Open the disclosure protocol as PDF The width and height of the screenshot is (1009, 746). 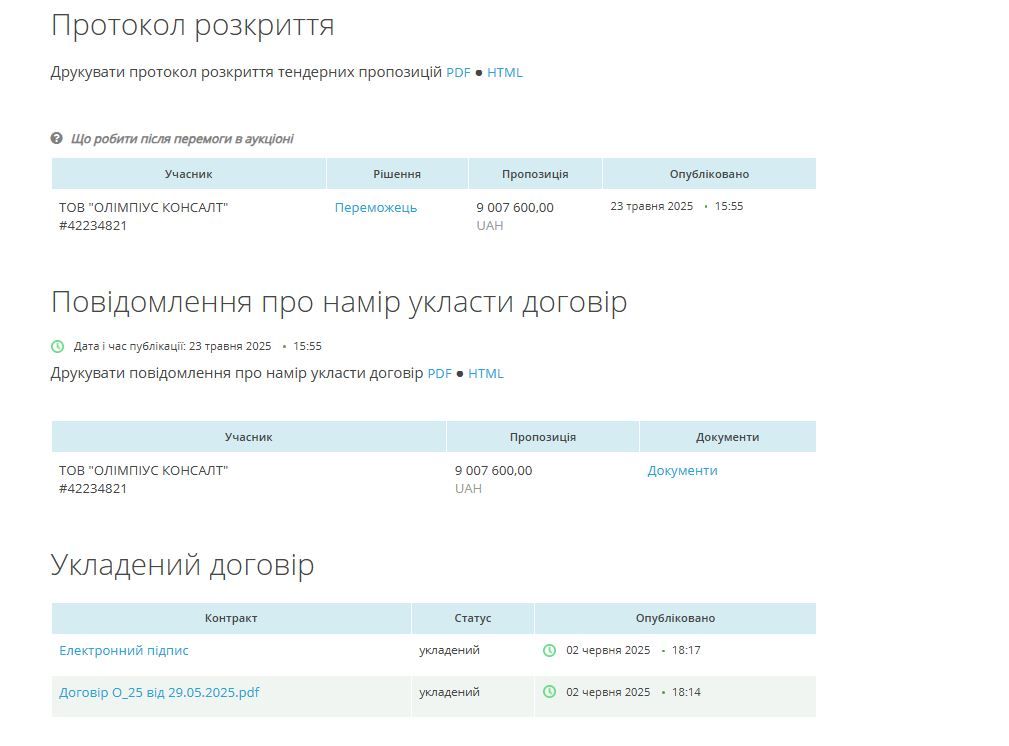coord(458,72)
